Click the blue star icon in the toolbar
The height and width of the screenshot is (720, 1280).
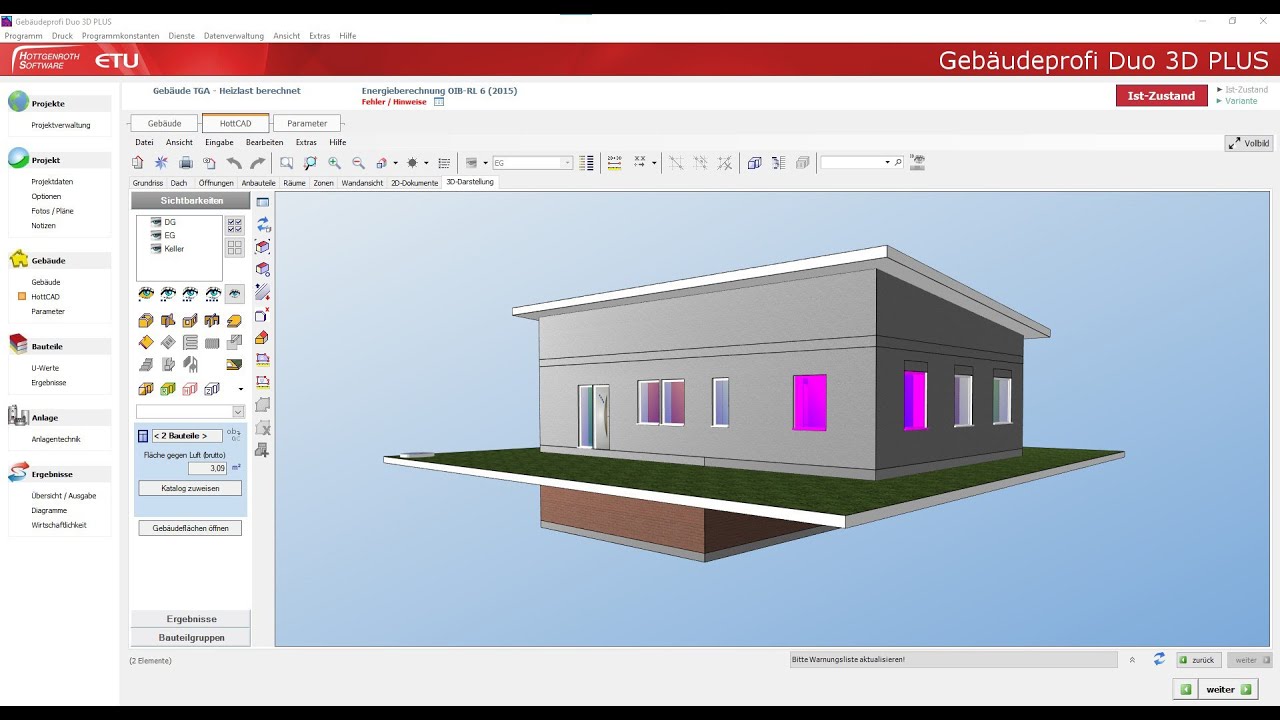(161, 162)
